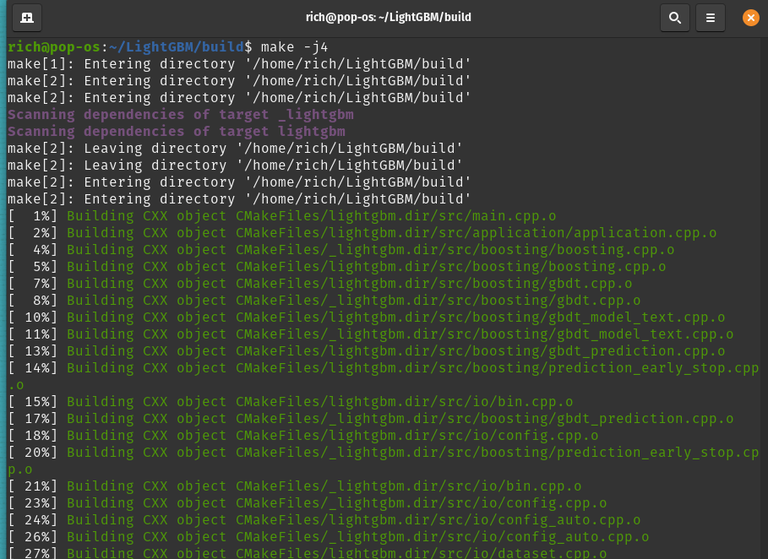Click the 10% line building gbdt_model_text.cpp.o
This screenshot has width=768, height=559.
point(366,317)
